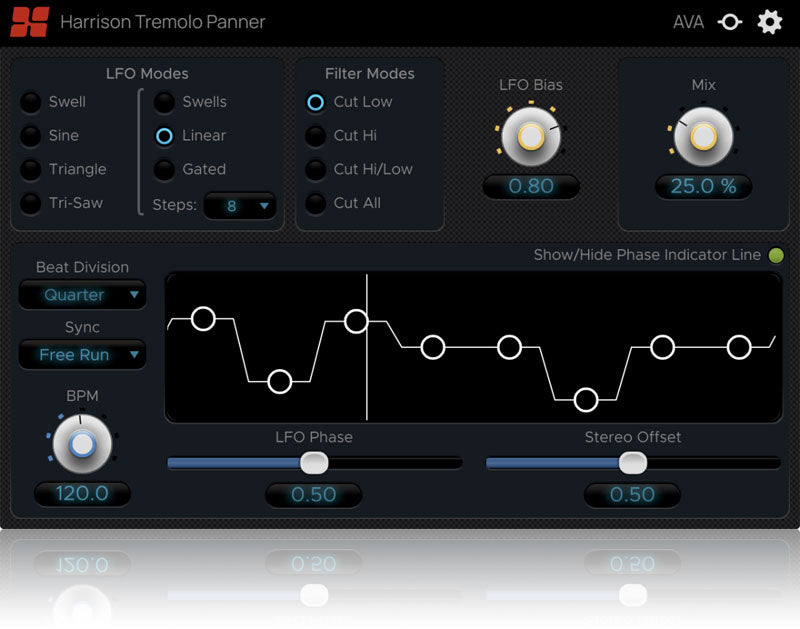Click the first step node in waveform display

(203, 319)
